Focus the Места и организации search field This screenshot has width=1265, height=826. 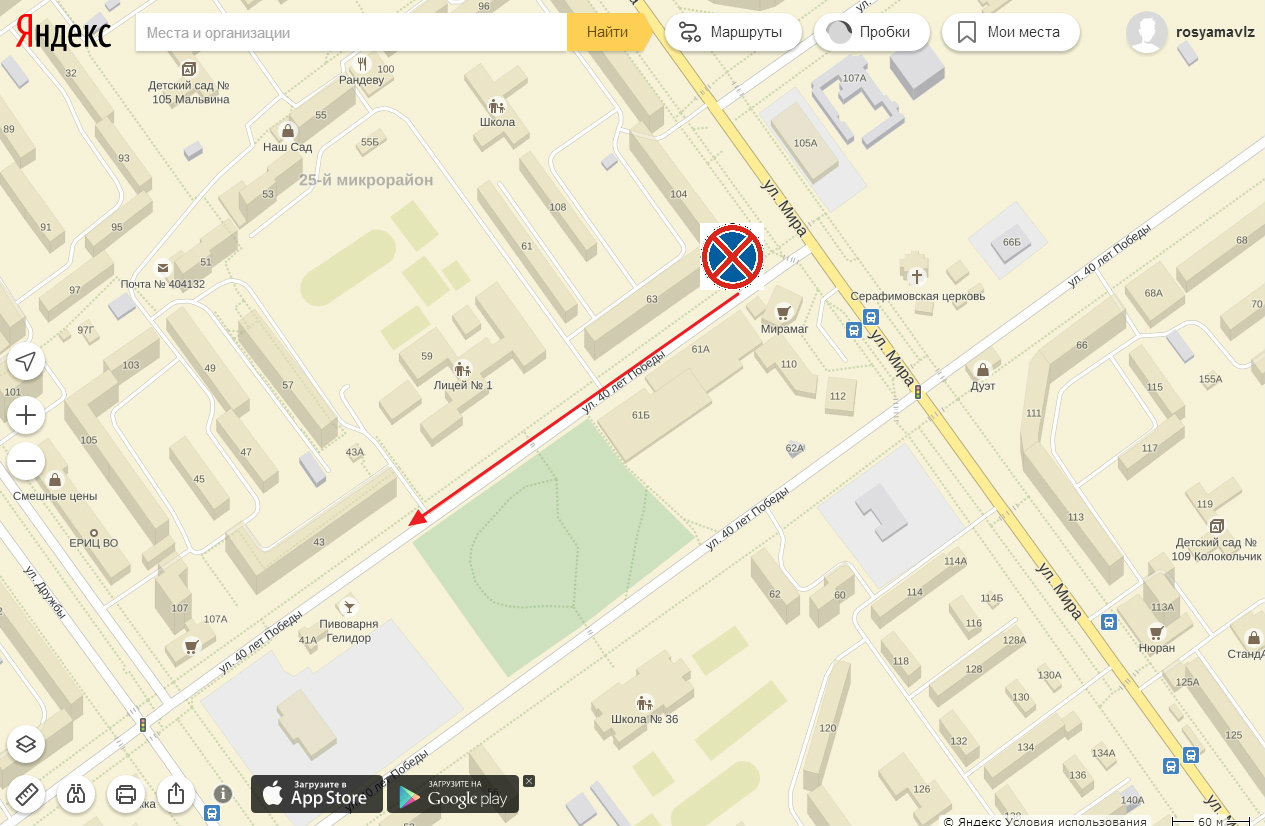[x=351, y=32]
